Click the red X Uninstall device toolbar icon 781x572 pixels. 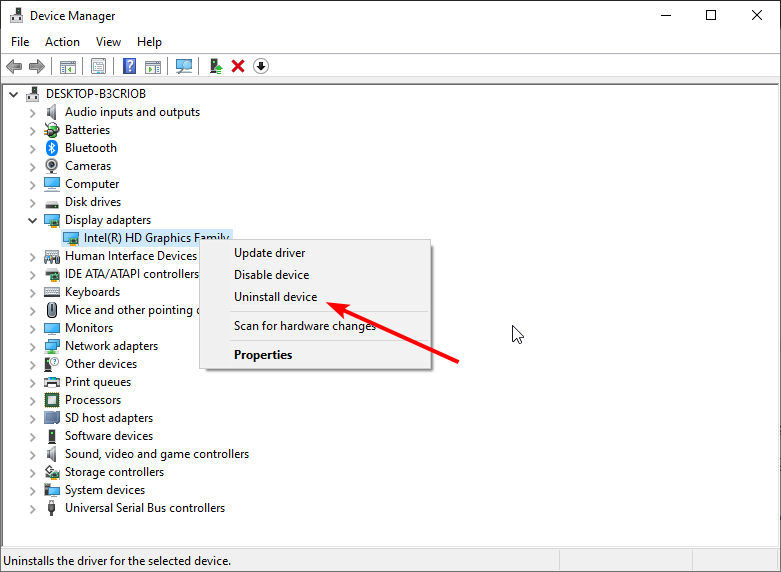coord(238,66)
